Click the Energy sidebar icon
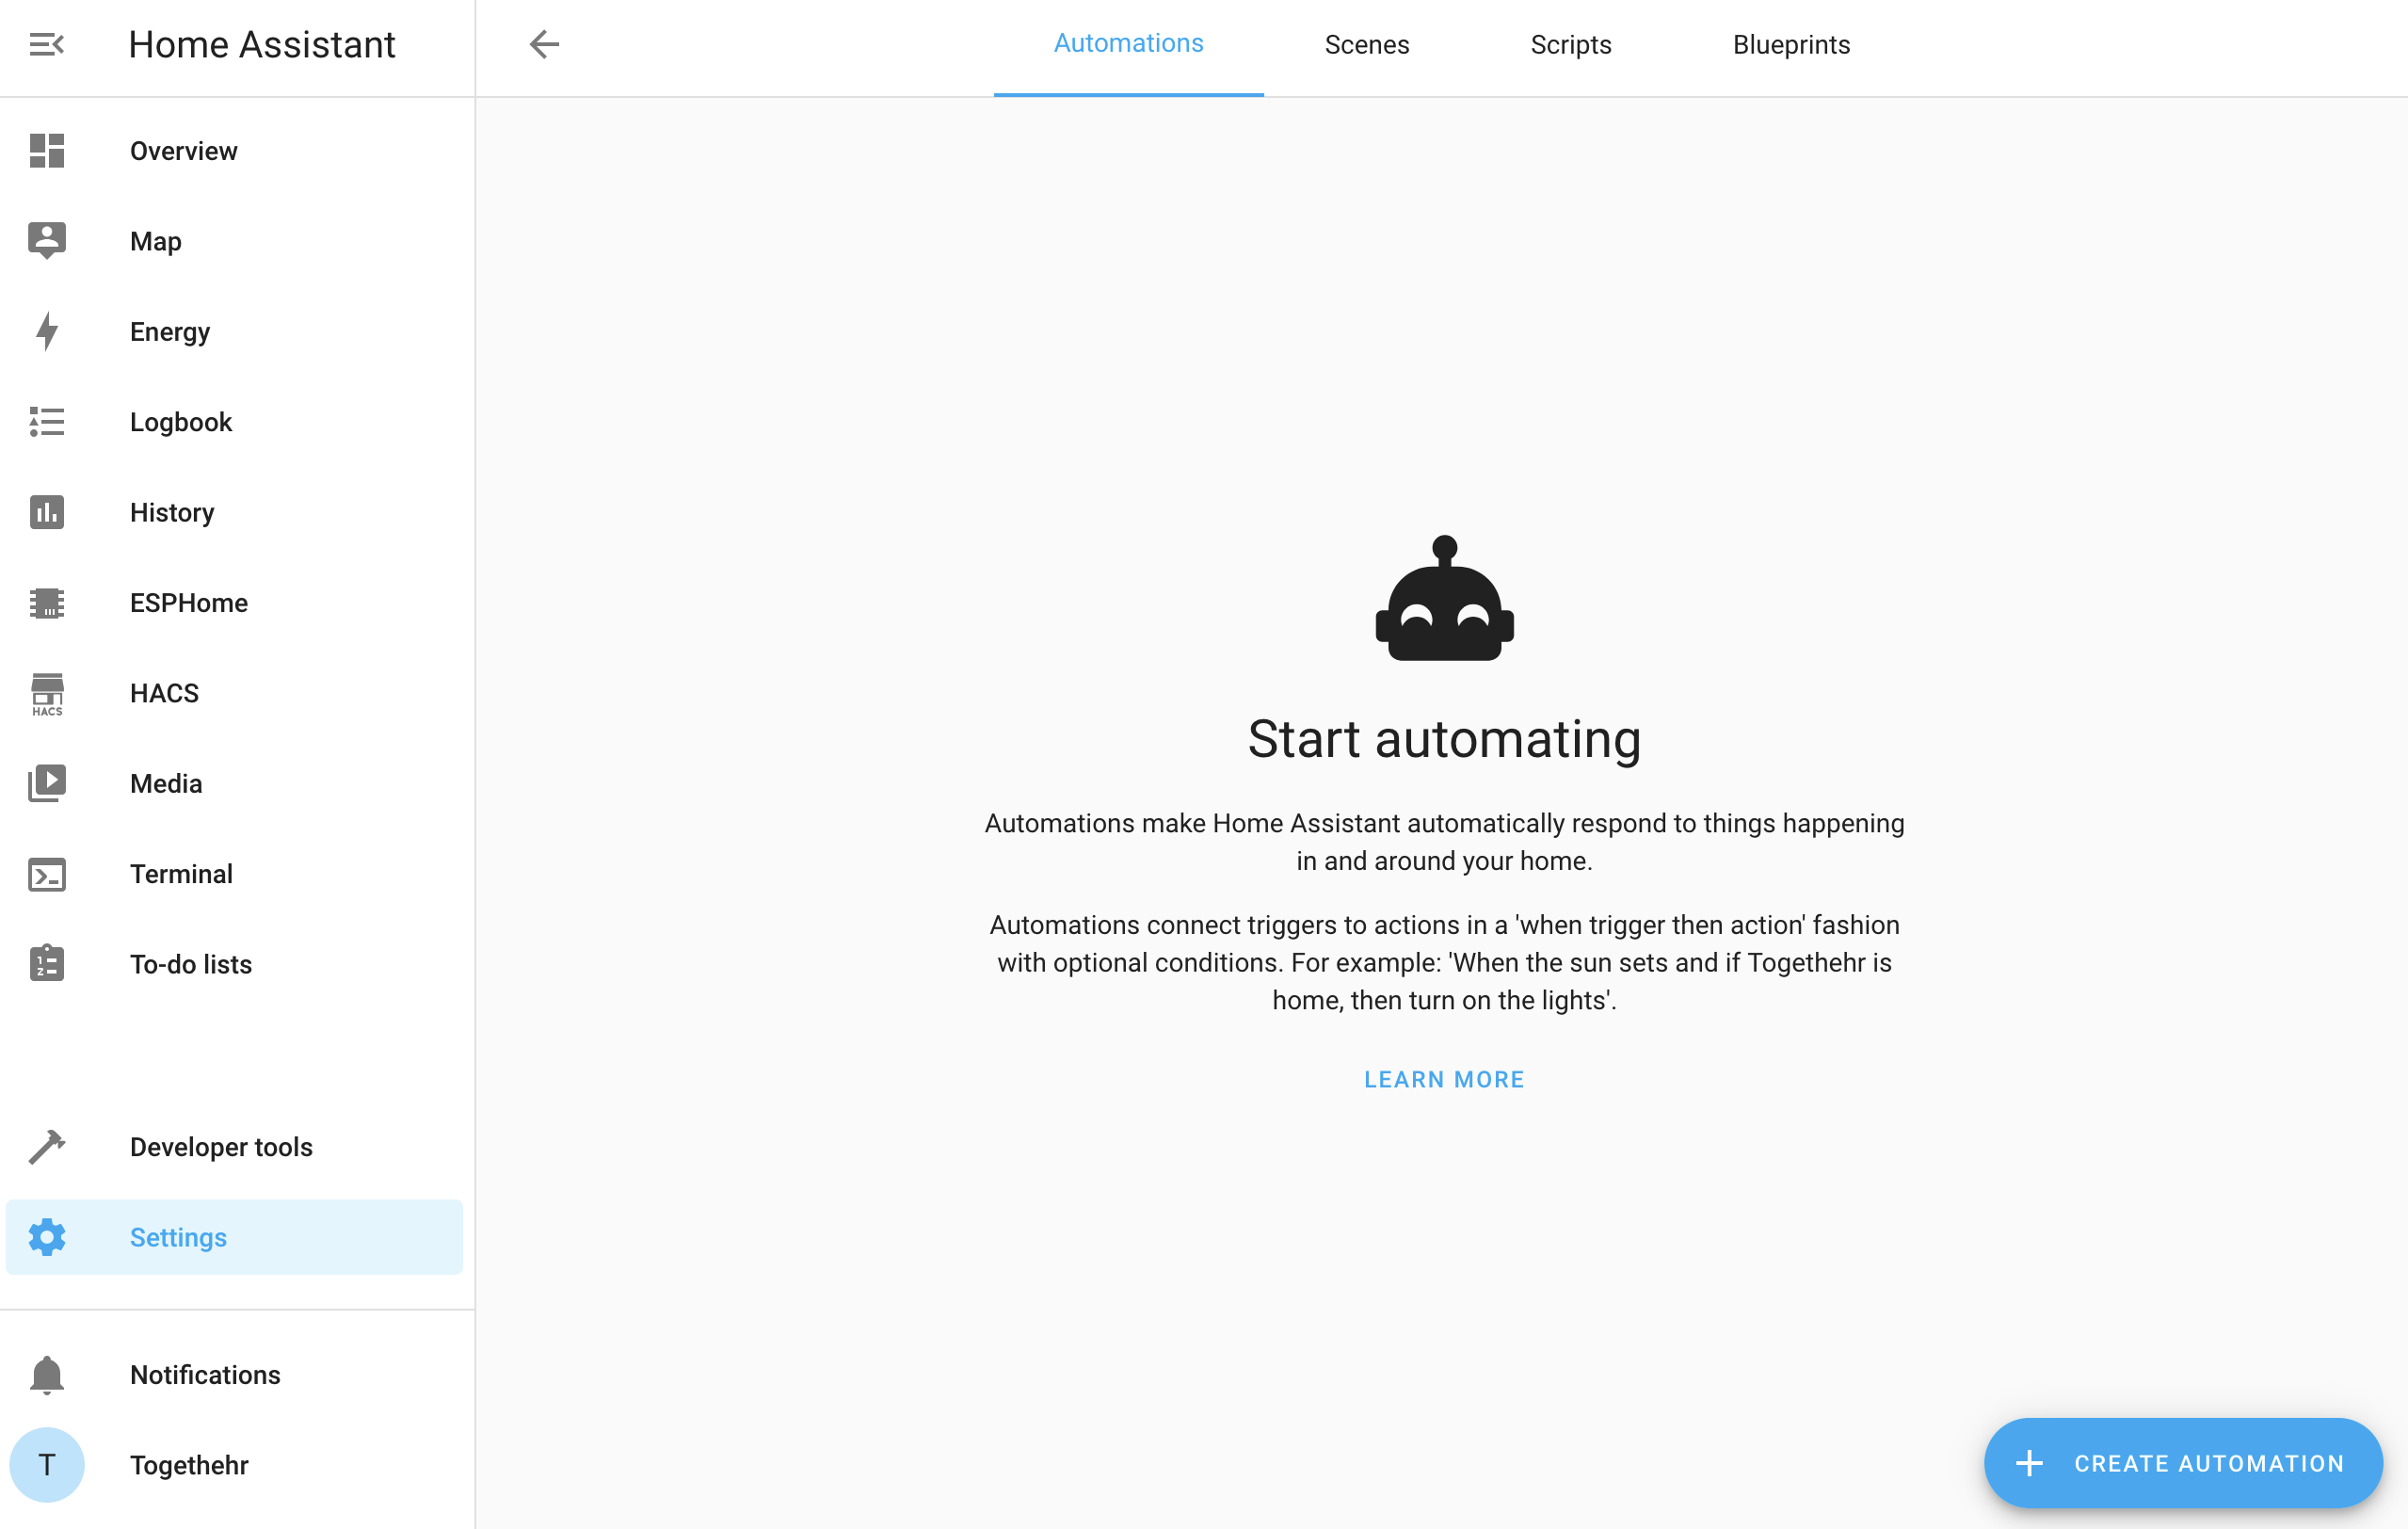 tap(47, 331)
